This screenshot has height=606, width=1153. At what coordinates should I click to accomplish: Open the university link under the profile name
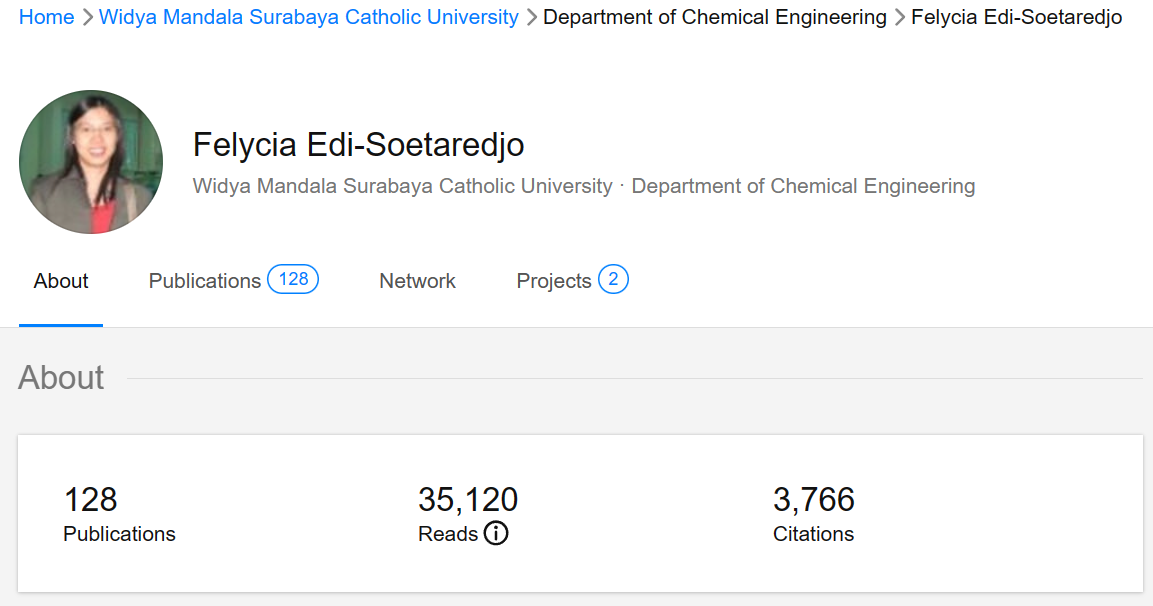(402, 186)
